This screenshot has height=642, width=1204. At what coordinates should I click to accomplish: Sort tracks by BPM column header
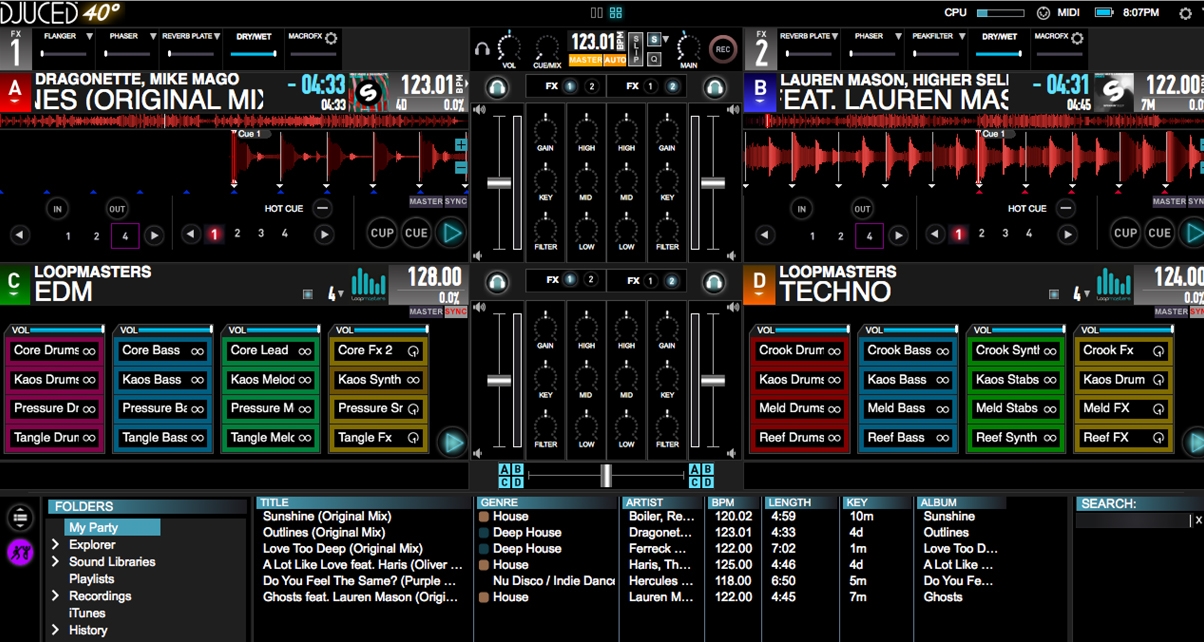(721, 502)
